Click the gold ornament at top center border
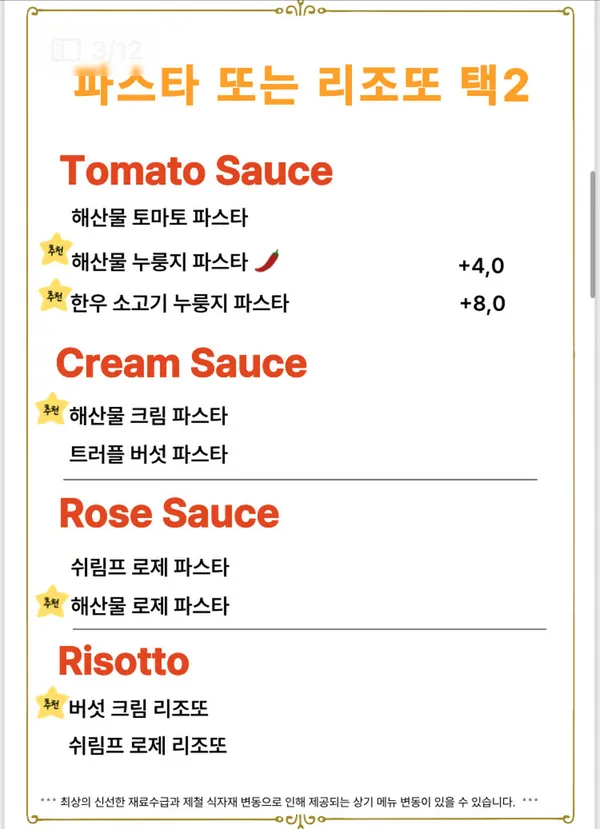This screenshot has height=829, width=600. pyautogui.click(x=300, y=9)
